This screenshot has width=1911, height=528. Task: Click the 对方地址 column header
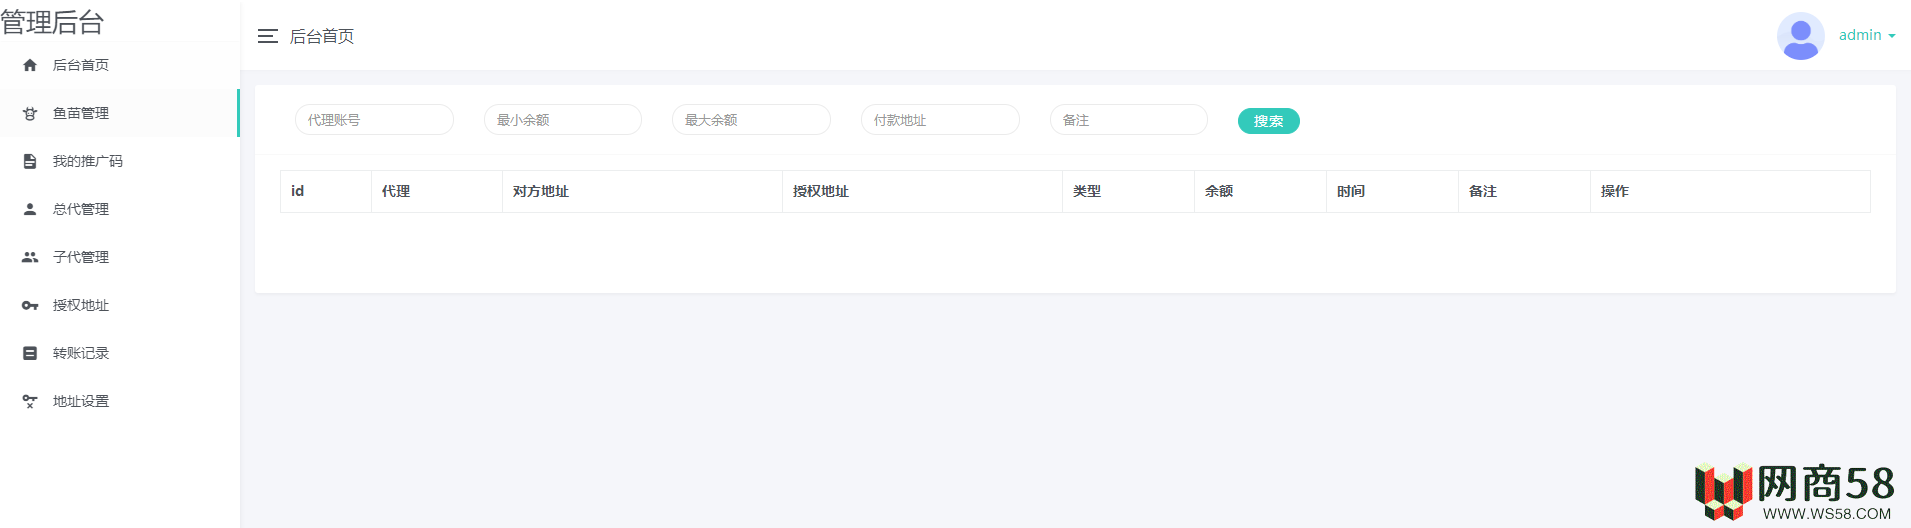[x=642, y=191]
